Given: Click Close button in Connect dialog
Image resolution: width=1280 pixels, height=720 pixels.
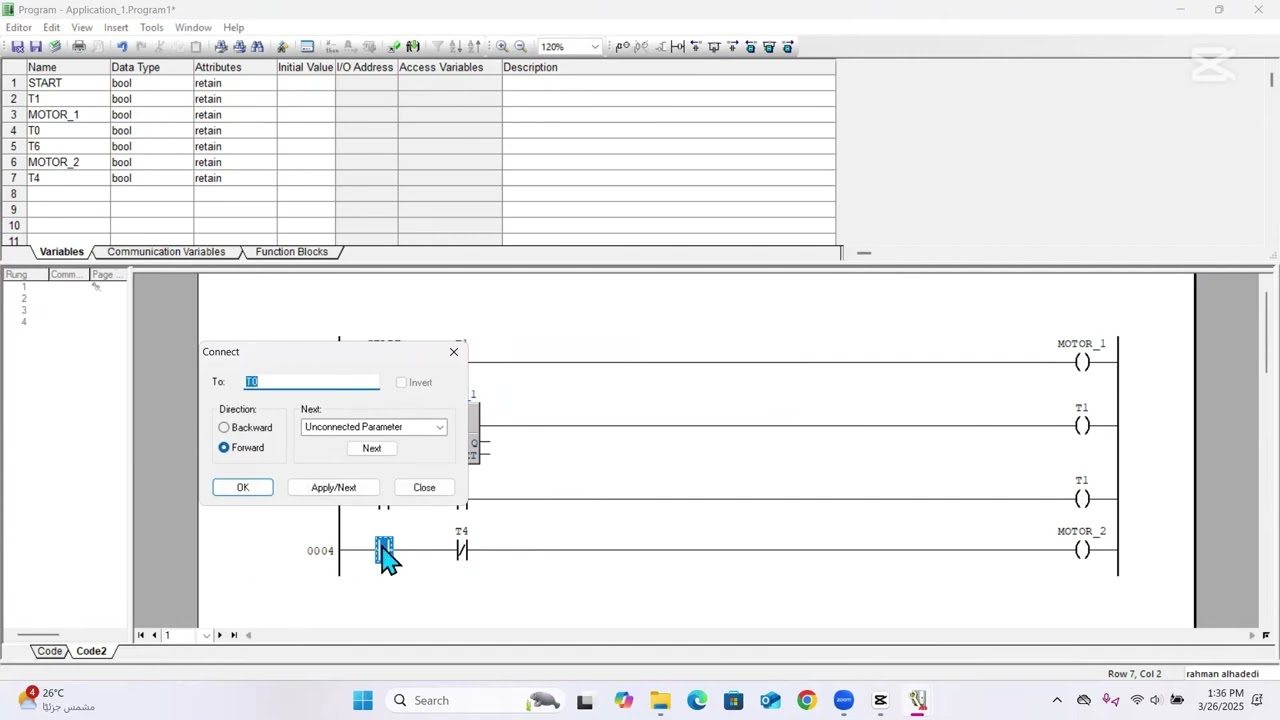Looking at the screenshot, I should (x=424, y=487).
